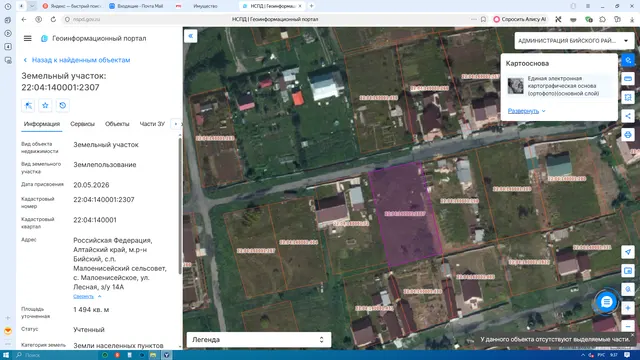Reload the browser page
The height and width of the screenshot is (360, 640).
53,19
